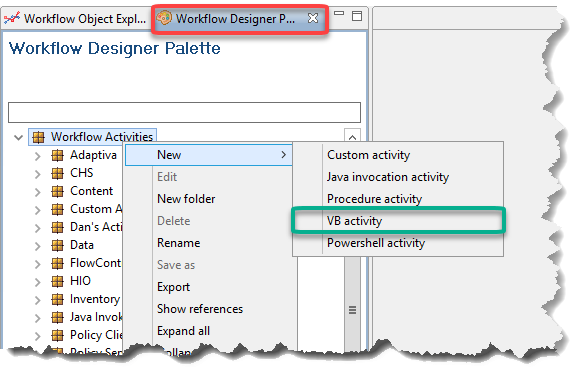
Task: Click the greyed-out Delete menu entry
Action: pyautogui.click(x=209, y=221)
